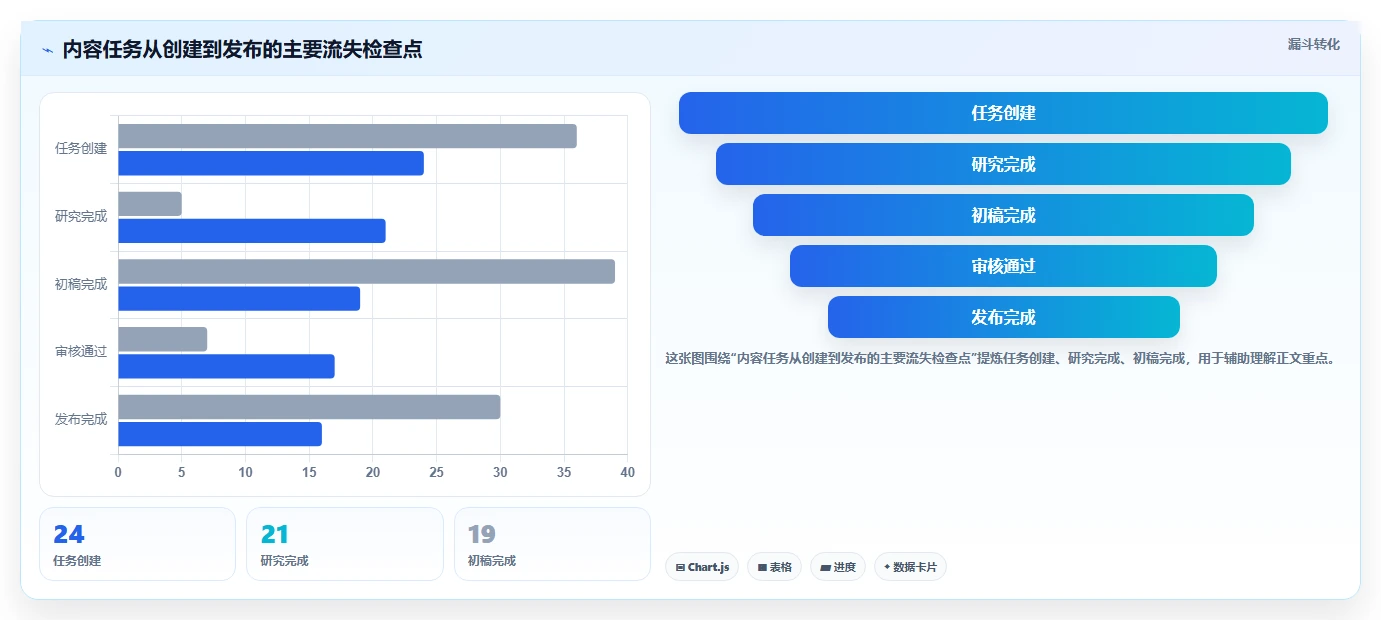Click the 表格 tag

(774, 567)
